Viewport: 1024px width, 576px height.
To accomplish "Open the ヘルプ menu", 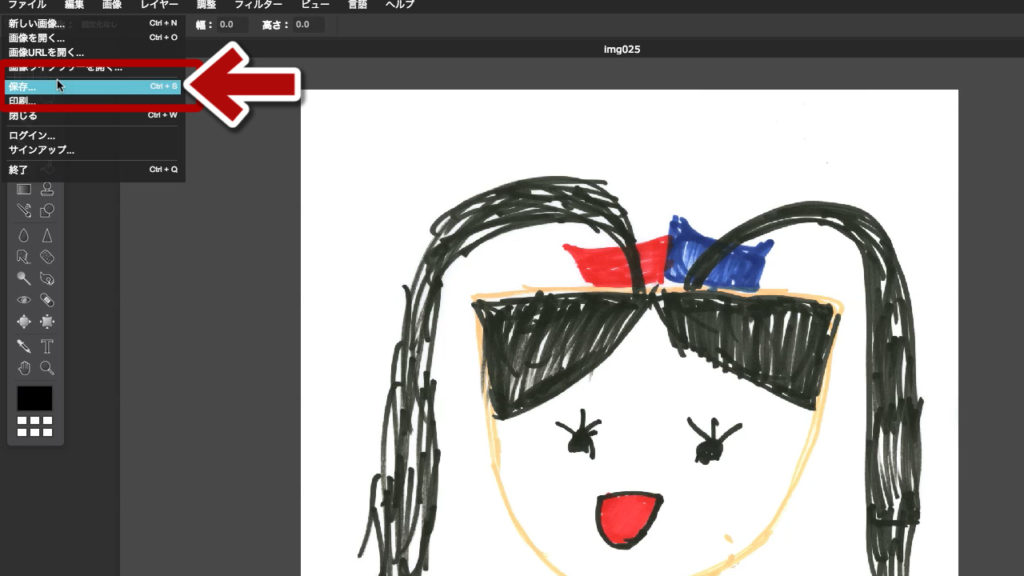I will coord(400,5).
